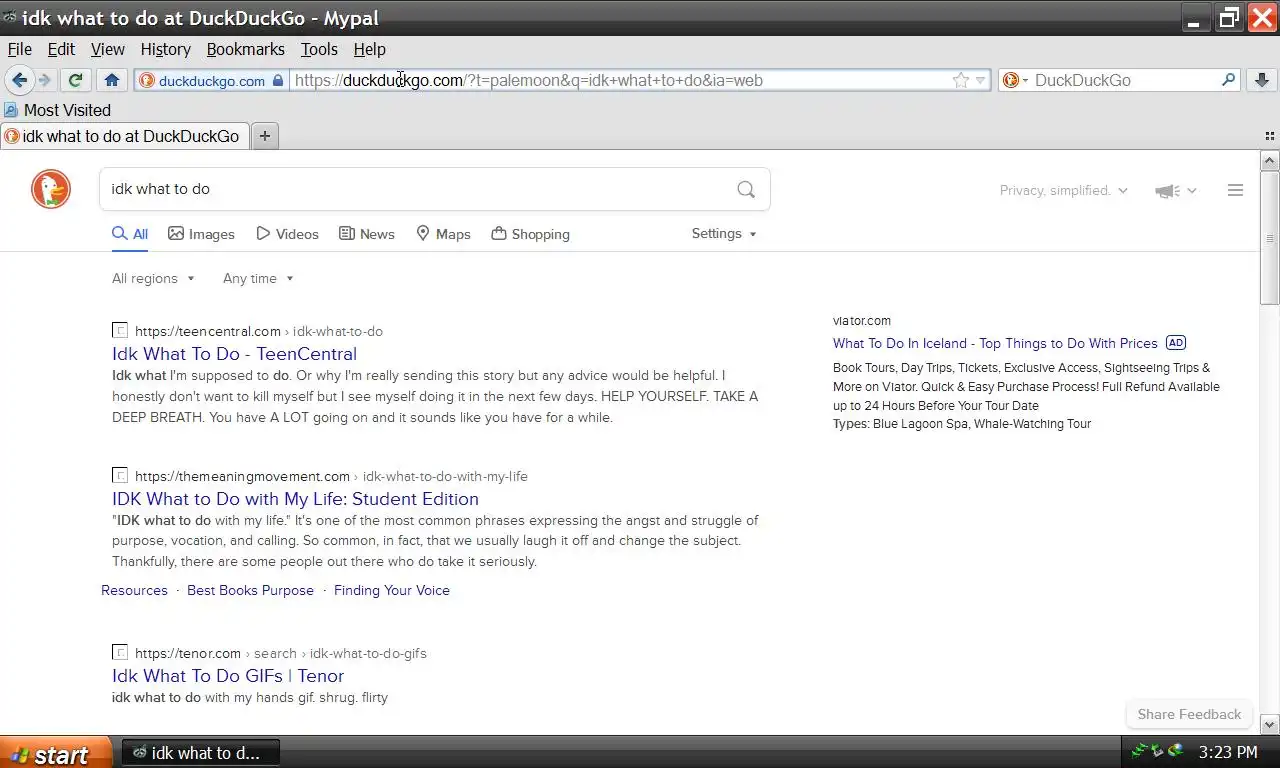Open the Help menu

369,49
